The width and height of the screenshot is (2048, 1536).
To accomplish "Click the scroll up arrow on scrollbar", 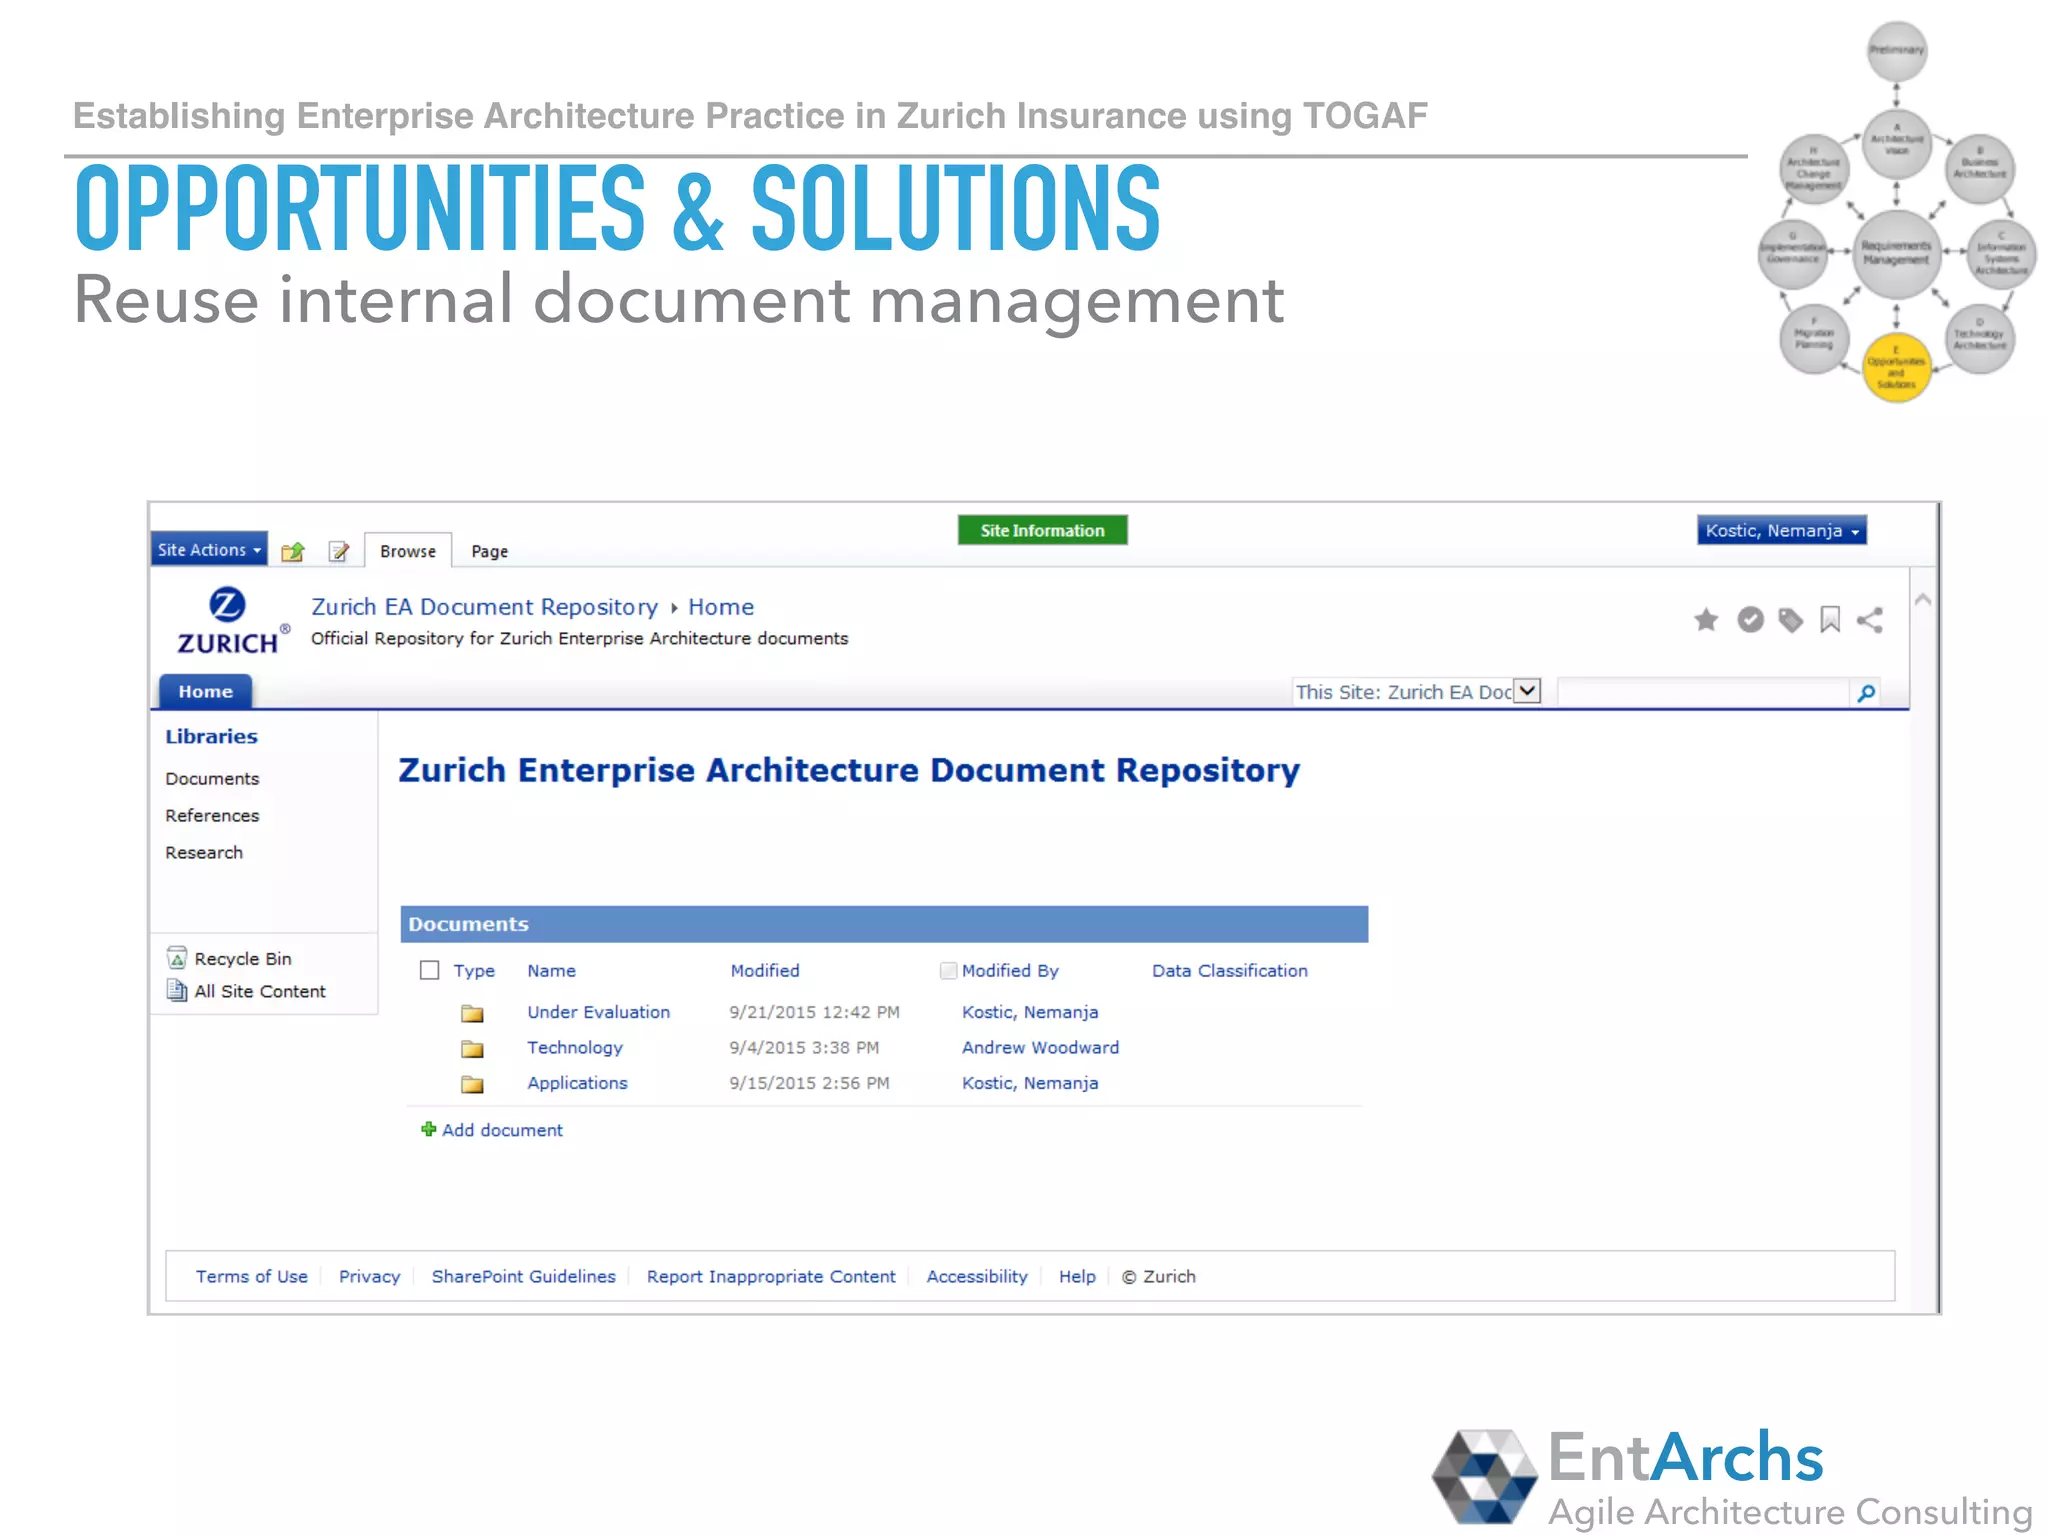I will [x=1922, y=600].
